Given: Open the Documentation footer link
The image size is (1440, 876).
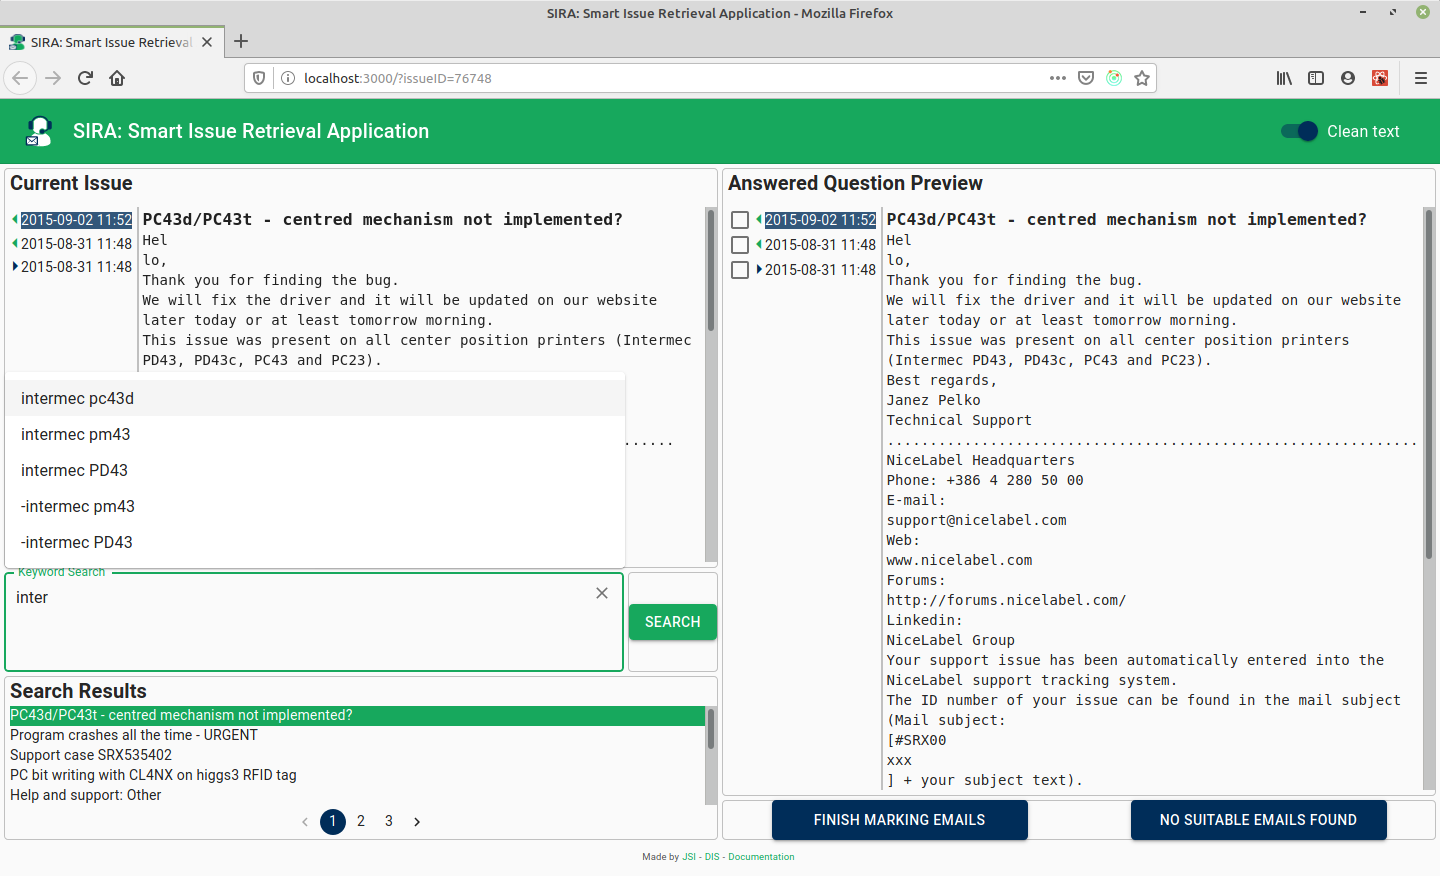Looking at the screenshot, I should click(x=761, y=857).
